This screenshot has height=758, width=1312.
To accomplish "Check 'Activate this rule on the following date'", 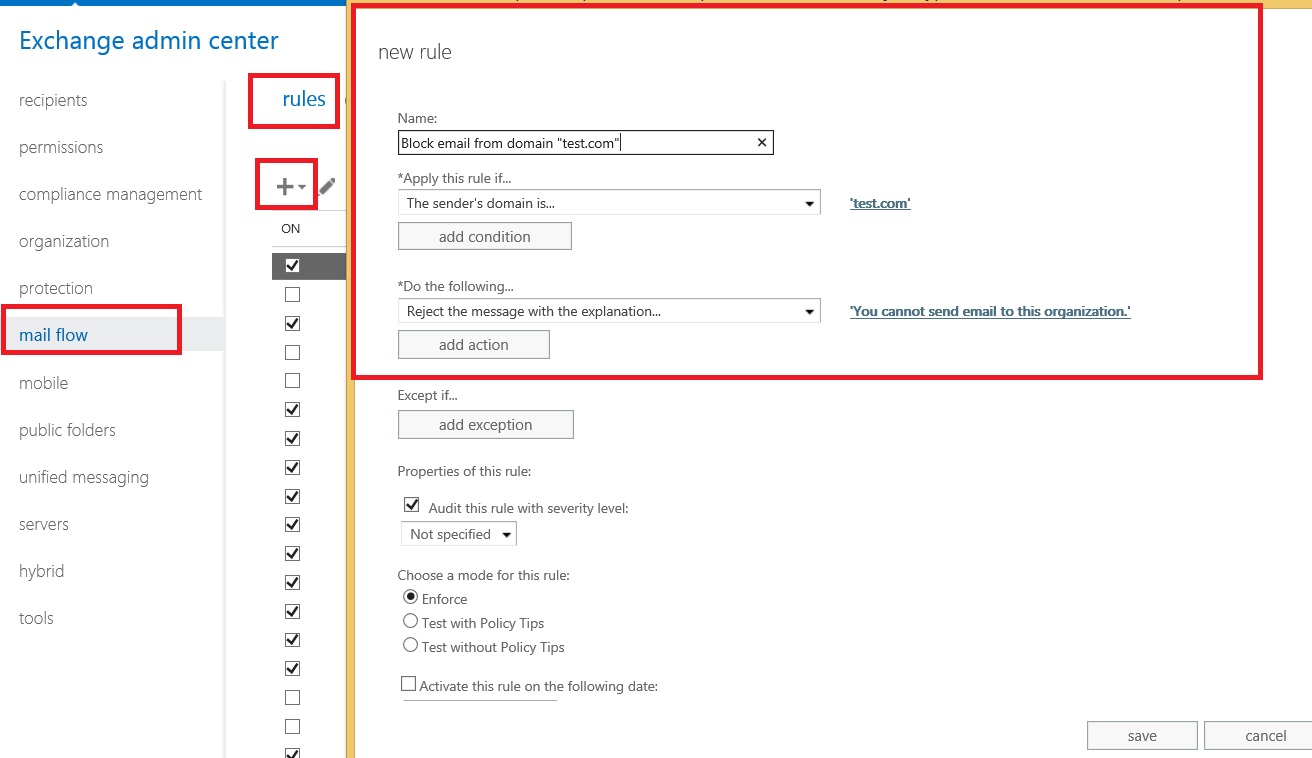I will (408, 682).
